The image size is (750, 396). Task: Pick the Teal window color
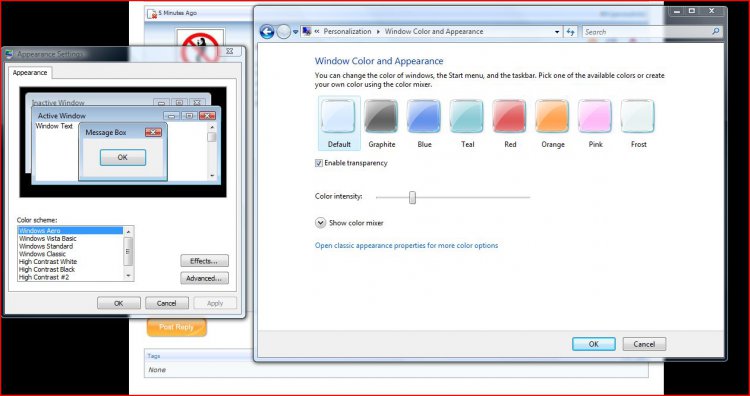467,116
